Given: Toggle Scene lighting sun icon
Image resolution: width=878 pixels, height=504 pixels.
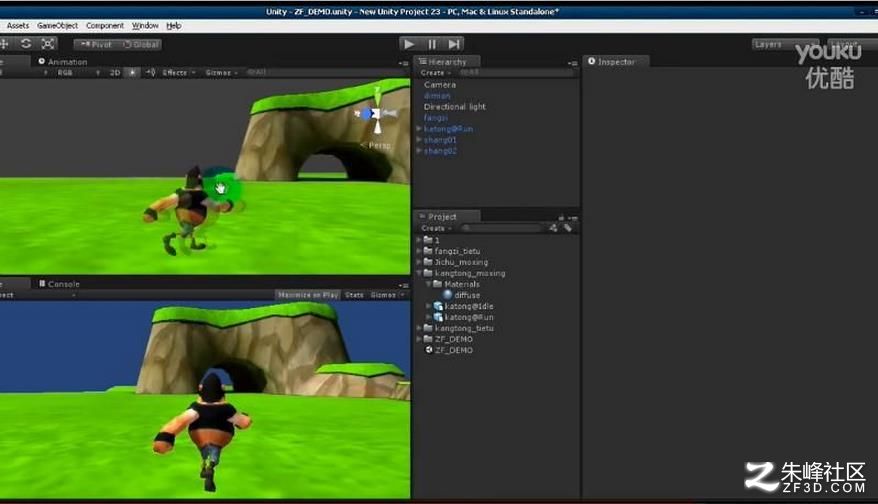Looking at the screenshot, I should click(132, 73).
